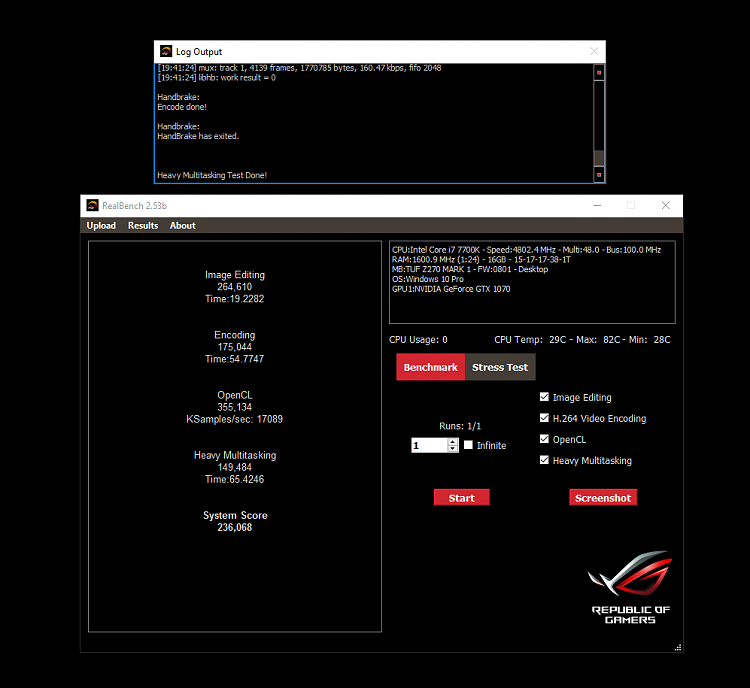Open the Upload menu
Screen dimensions: 750x688
(x=101, y=225)
